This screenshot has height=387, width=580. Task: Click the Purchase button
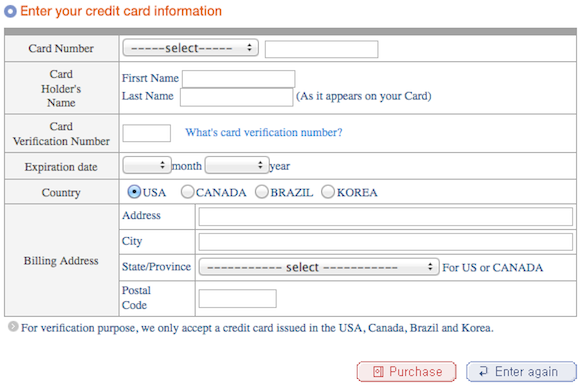(x=406, y=371)
